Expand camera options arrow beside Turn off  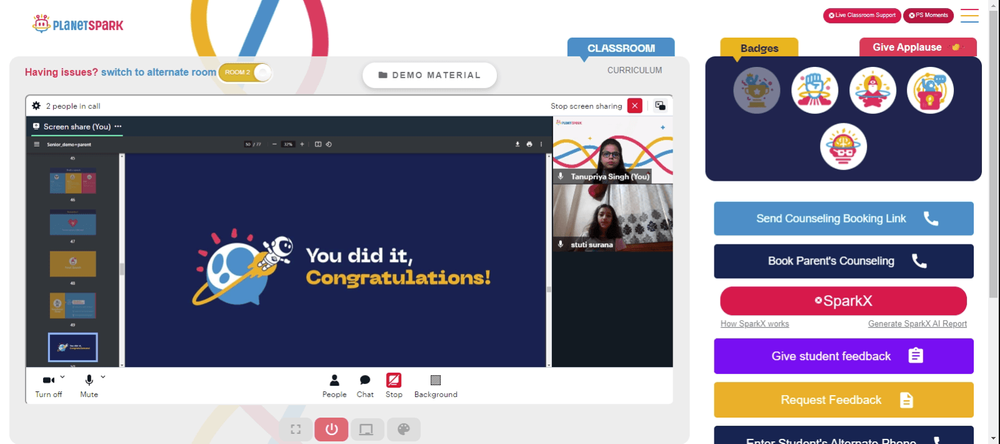[62, 377]
